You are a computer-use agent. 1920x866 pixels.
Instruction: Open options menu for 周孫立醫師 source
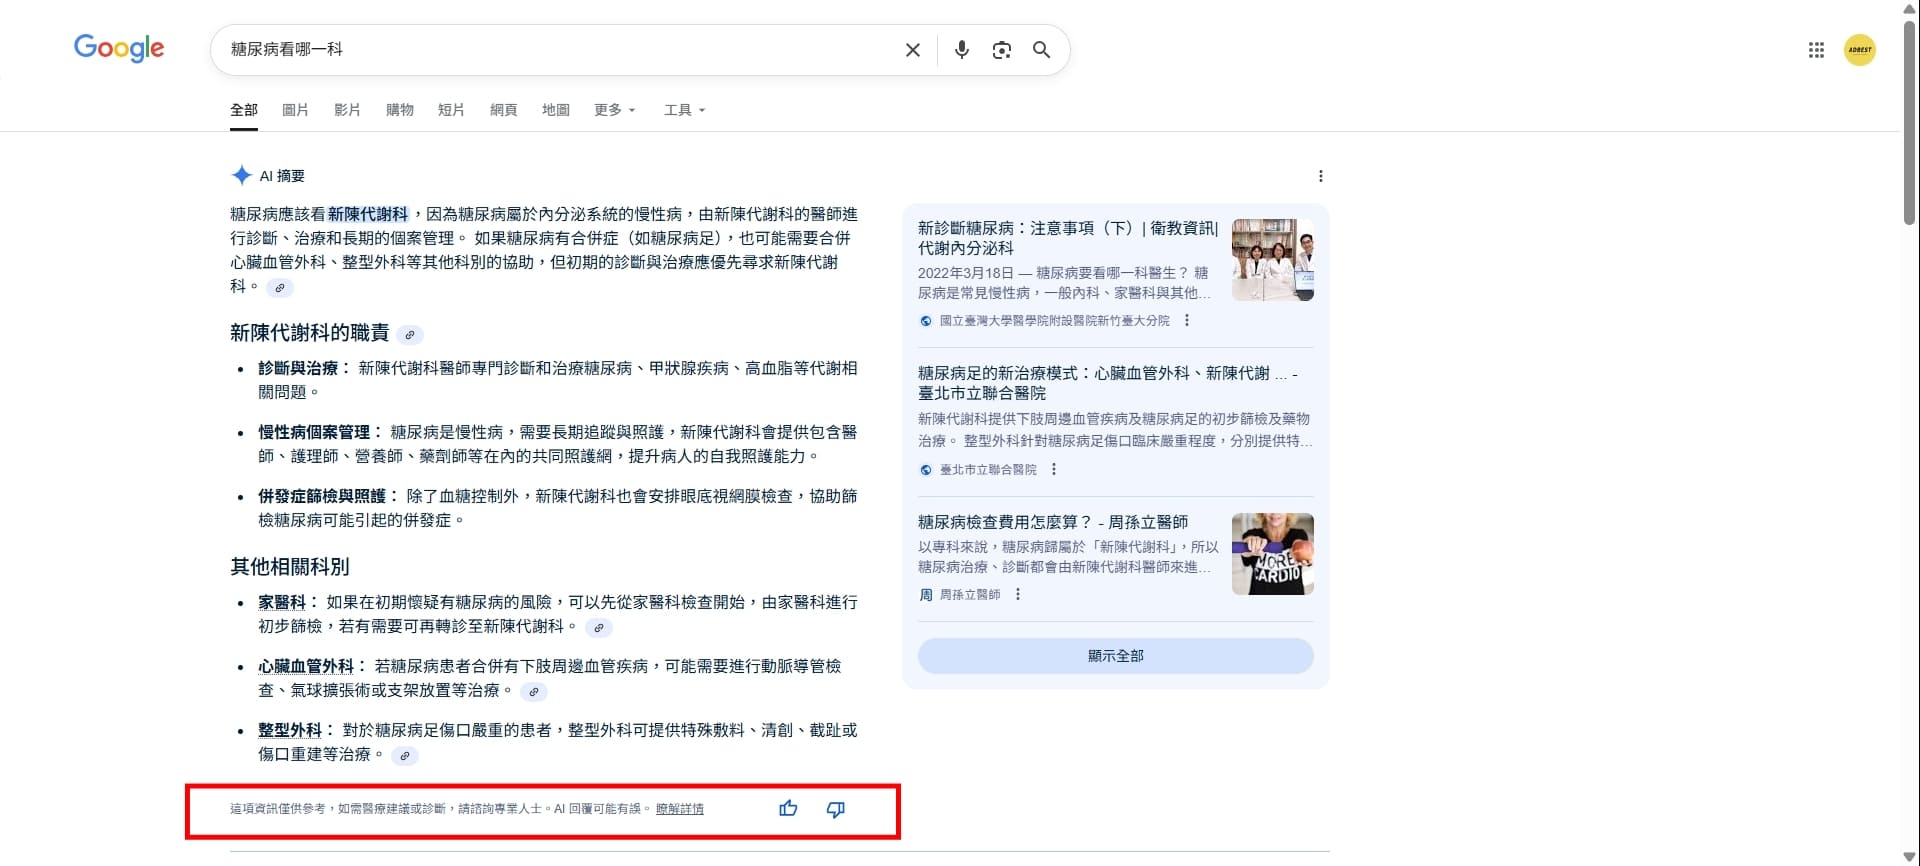pyautogui.click(x=1017, y=595)
